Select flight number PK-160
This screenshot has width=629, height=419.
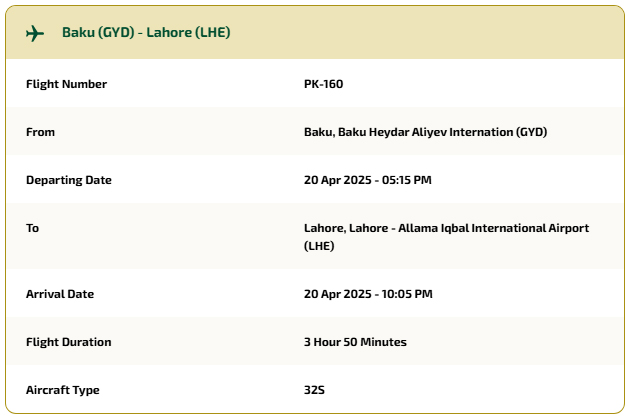323,84
